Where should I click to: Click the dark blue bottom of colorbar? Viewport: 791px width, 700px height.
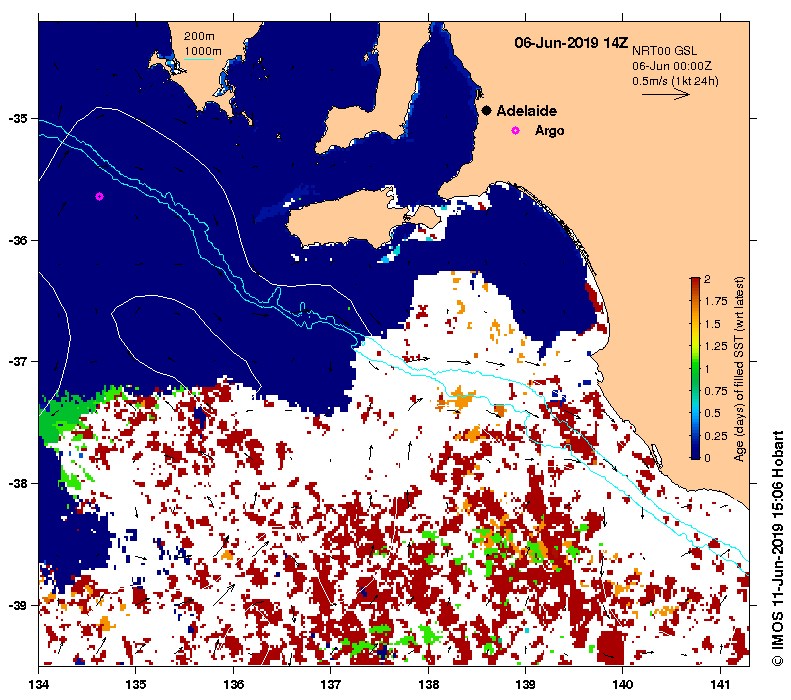[695, 452]
